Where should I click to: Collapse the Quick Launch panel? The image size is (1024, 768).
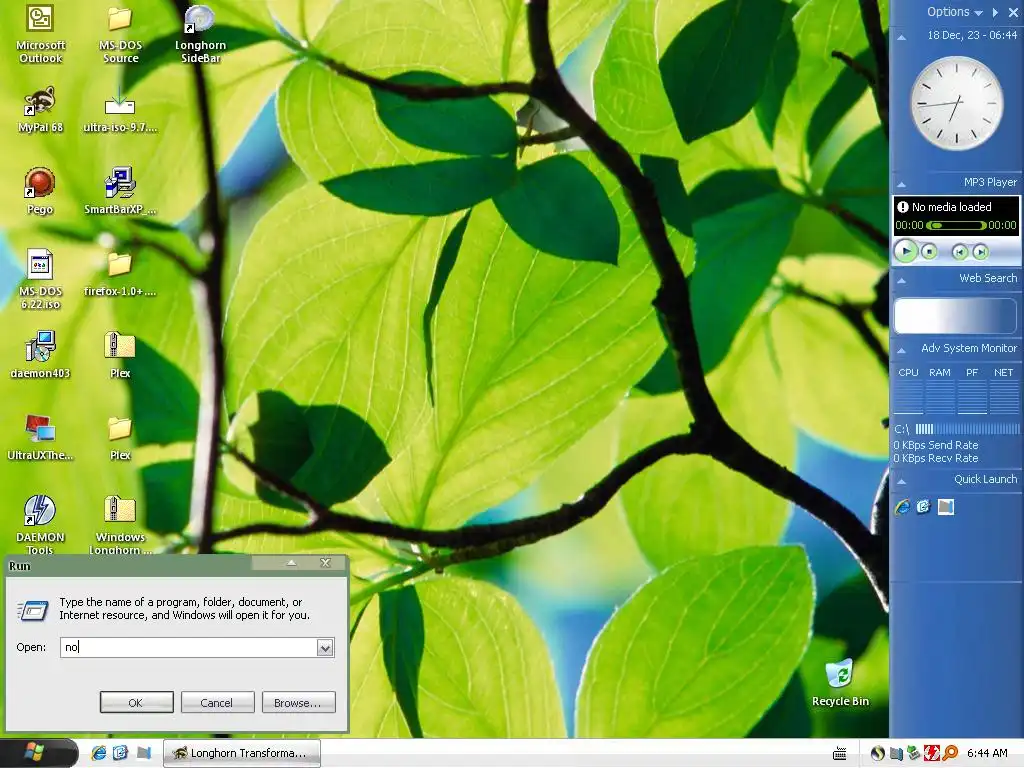click(x=902, y=481)
